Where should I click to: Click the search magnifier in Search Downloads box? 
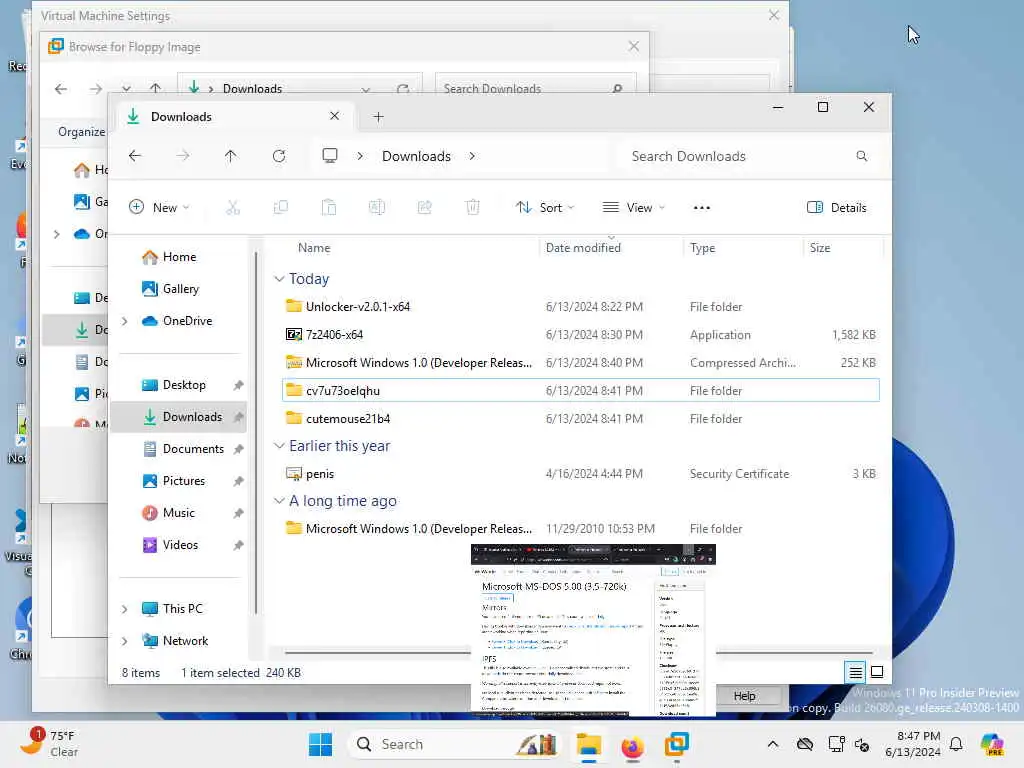(x=862, y=156)
